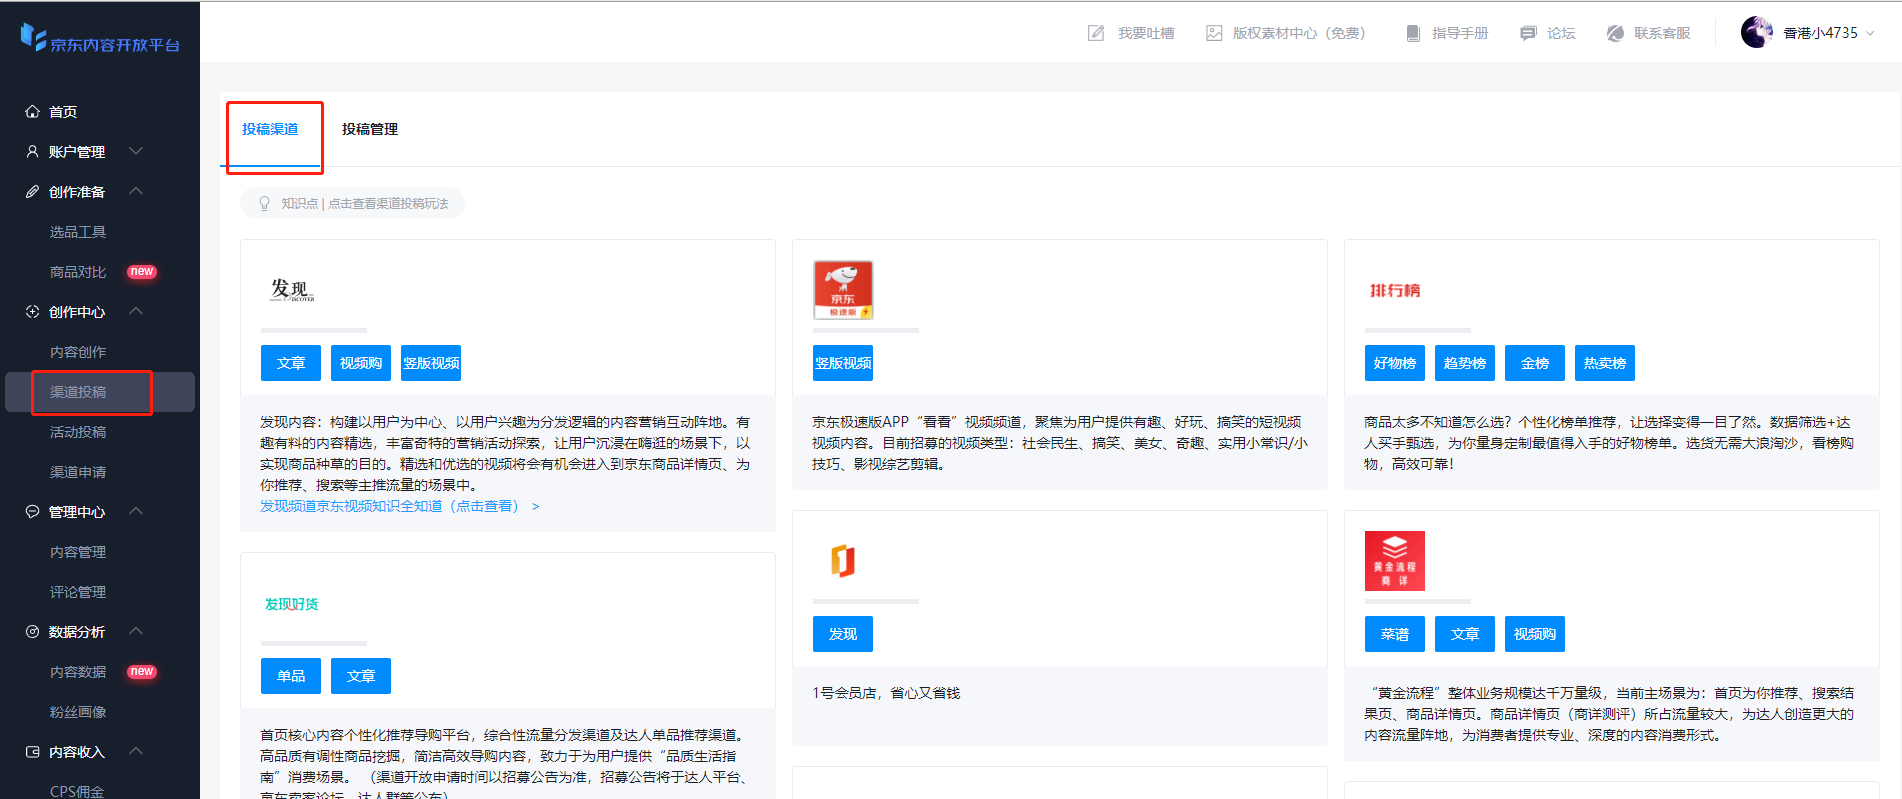
Task: Collapse the 创作准备 section chevron
Action: tap(136, 191)
